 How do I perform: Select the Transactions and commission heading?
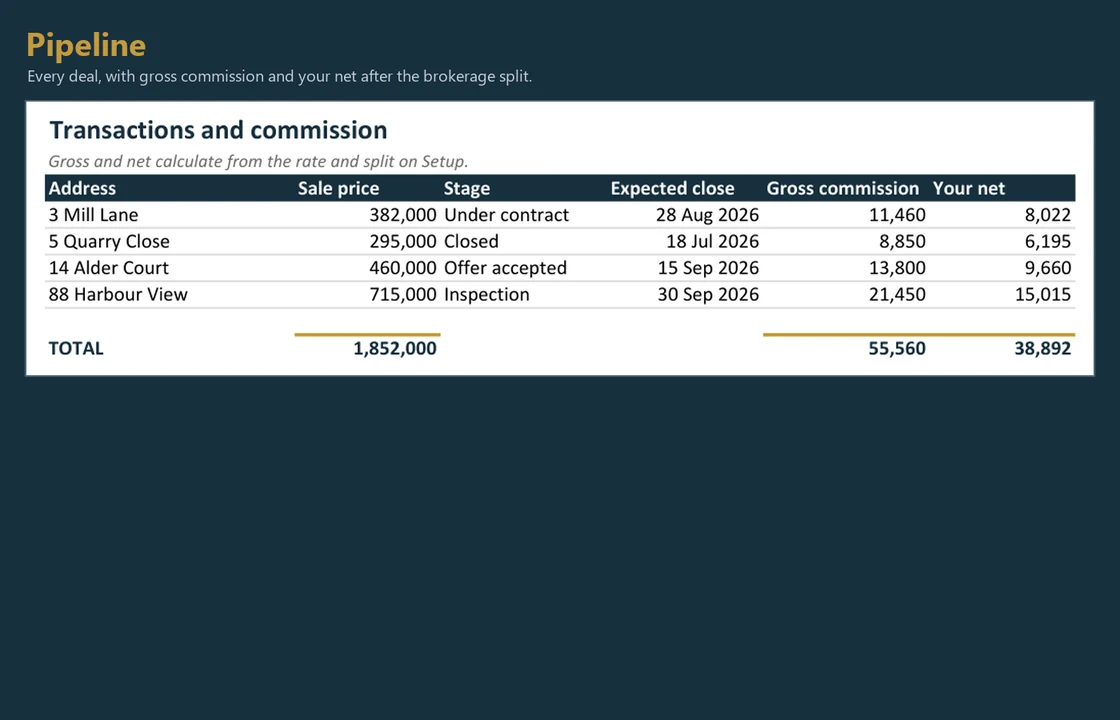[x=218, y=130]
